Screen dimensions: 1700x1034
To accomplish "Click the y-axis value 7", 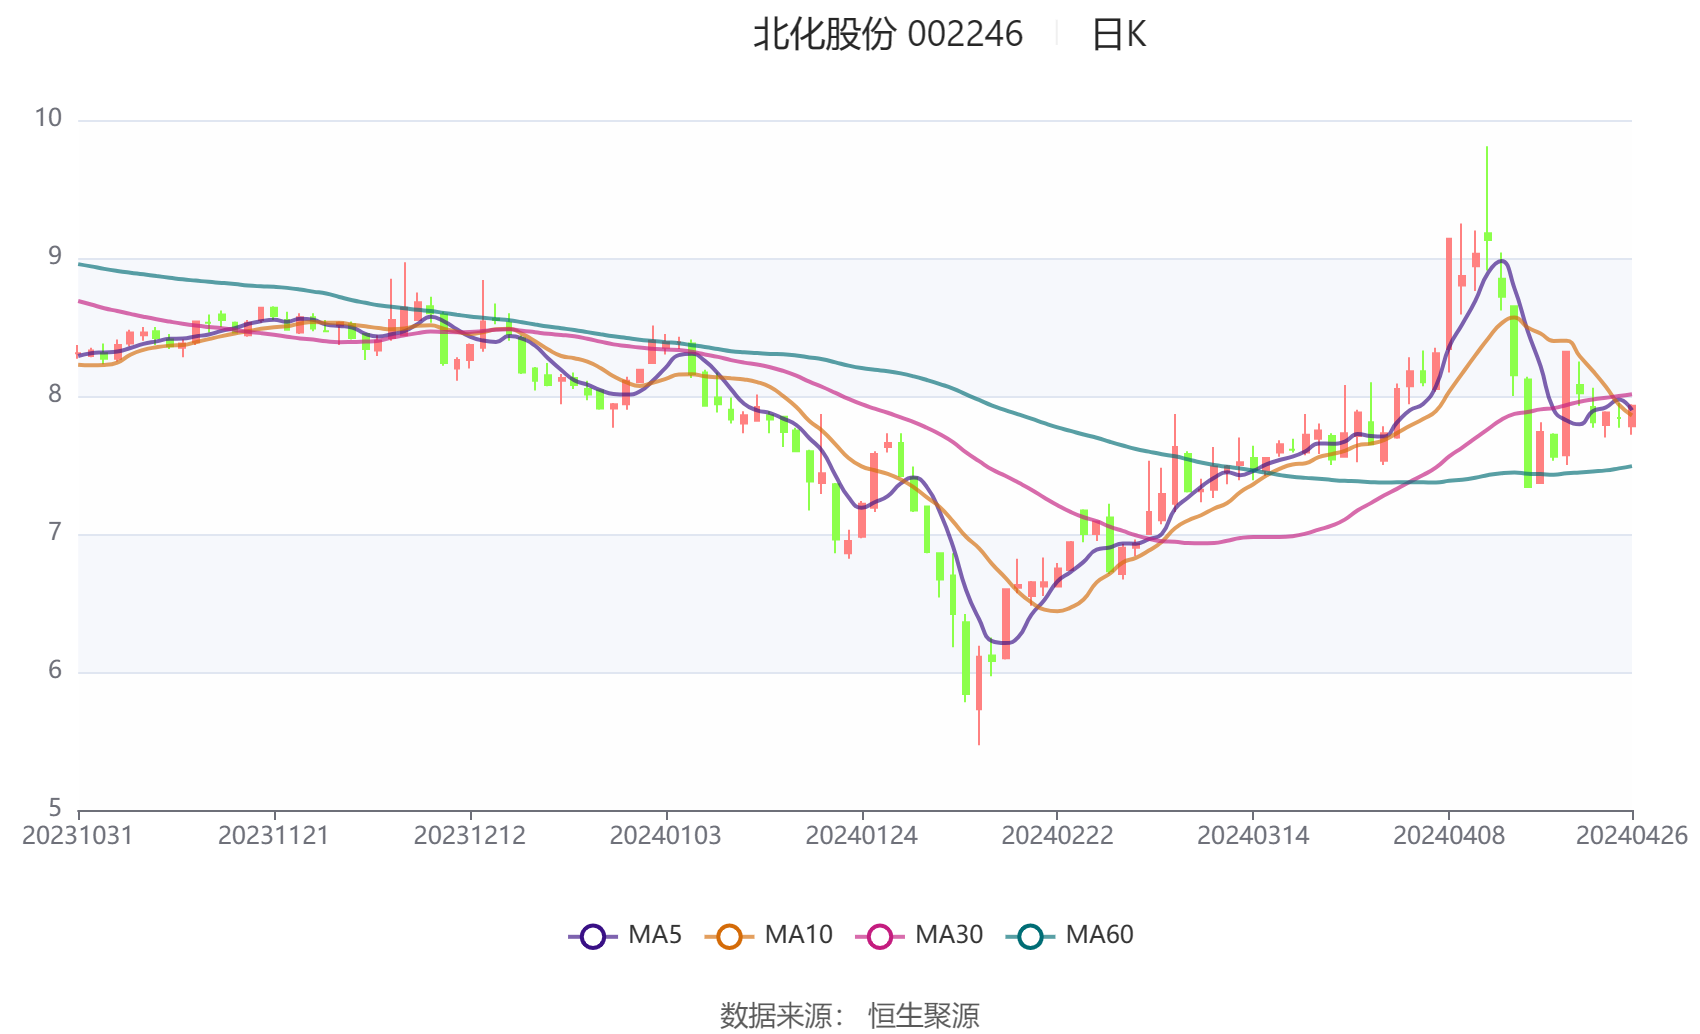I will 55,532.
